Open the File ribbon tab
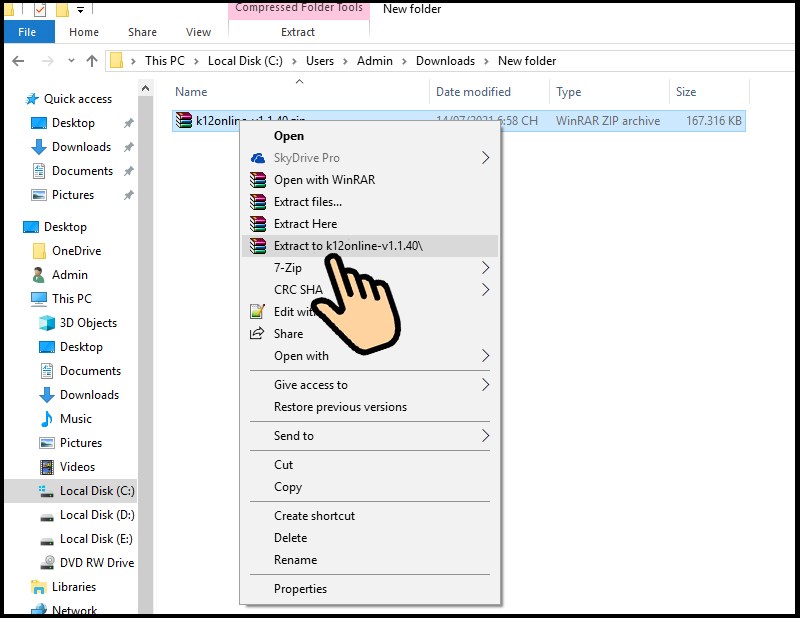Image resolution: width=800 pixels, height=618 pixels. click(27, 32)
